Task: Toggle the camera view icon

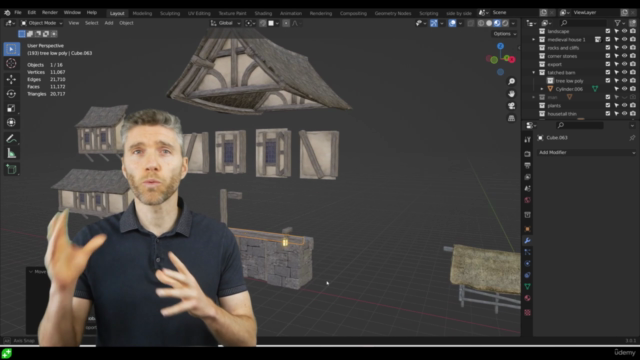Action: pos(511,106)
